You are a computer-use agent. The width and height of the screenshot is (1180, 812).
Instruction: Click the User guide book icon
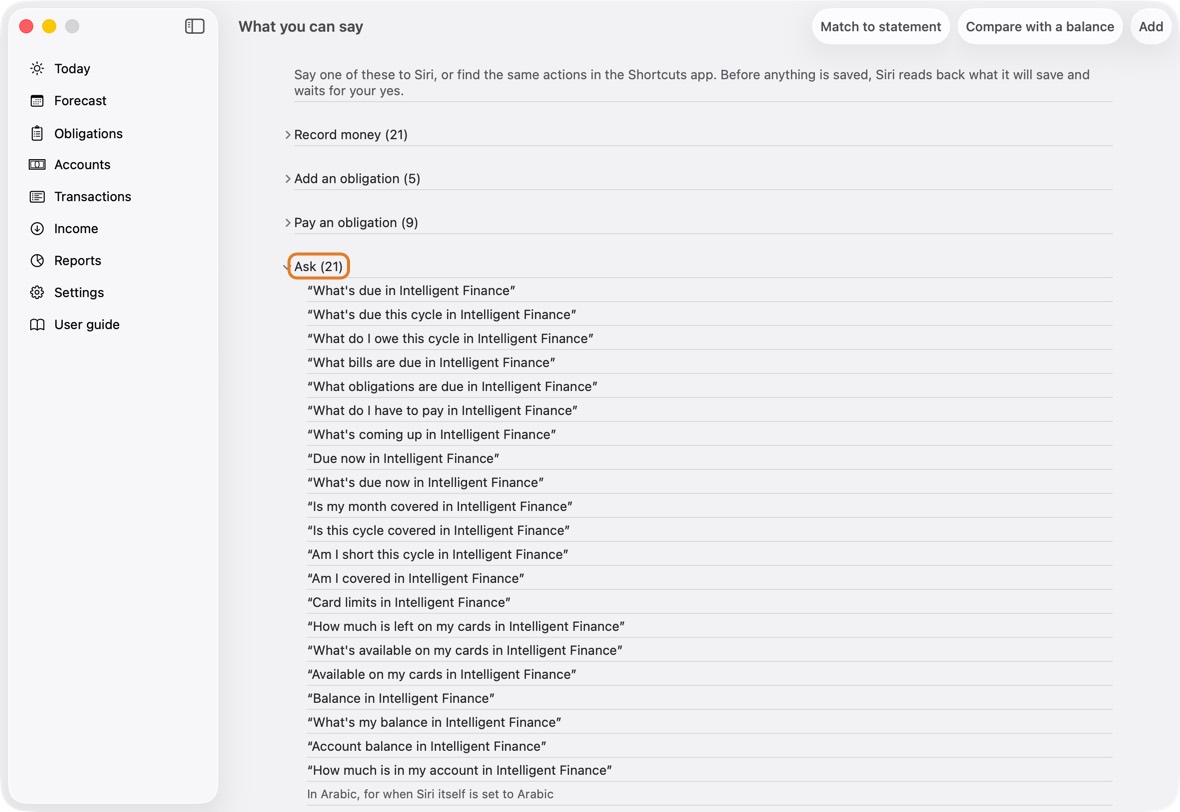[x=37, y=324]
